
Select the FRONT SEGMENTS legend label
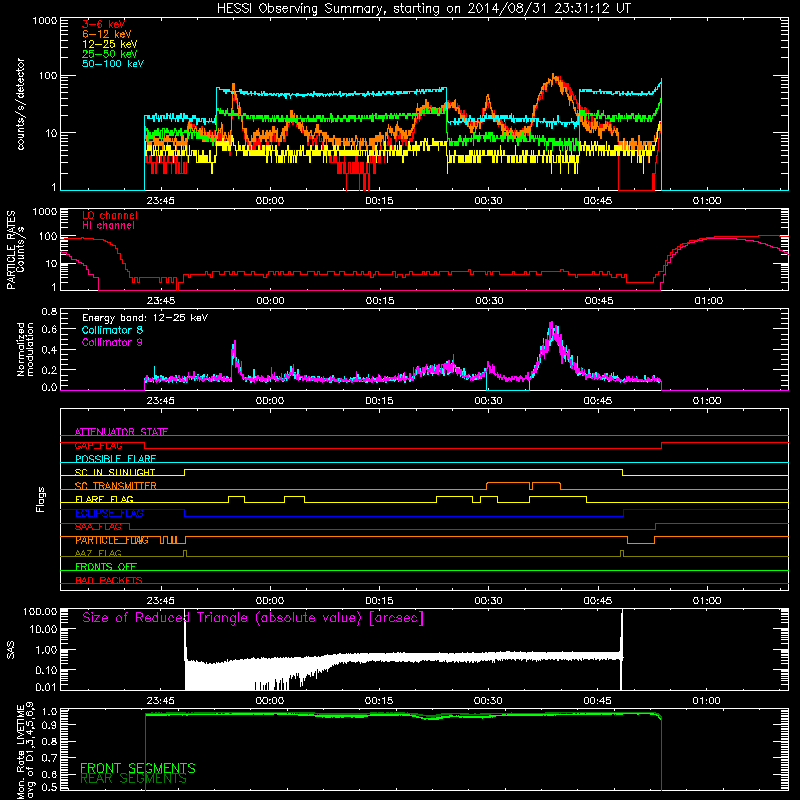138,768
